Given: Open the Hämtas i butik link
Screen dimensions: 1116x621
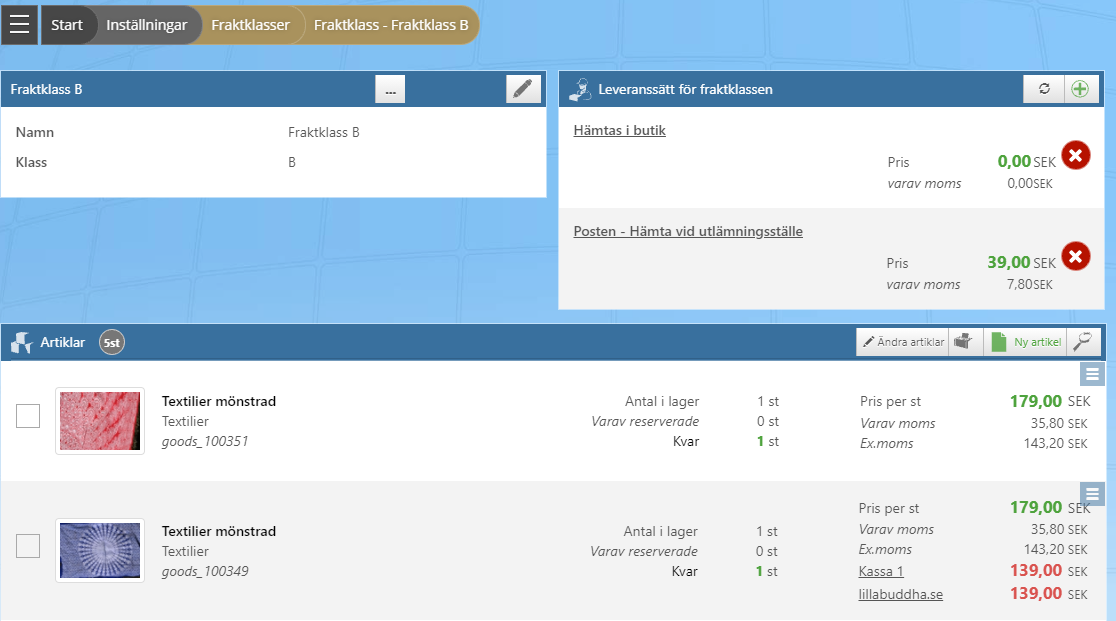Looking at the screenshot, I should coord(620,130).
